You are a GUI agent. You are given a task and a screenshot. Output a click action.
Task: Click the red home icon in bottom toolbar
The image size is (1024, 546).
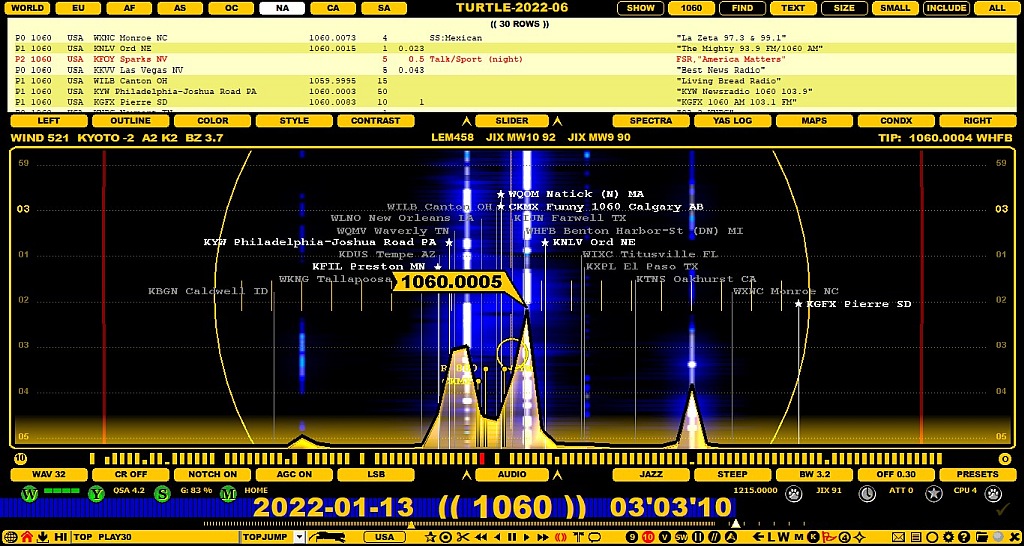27,537
